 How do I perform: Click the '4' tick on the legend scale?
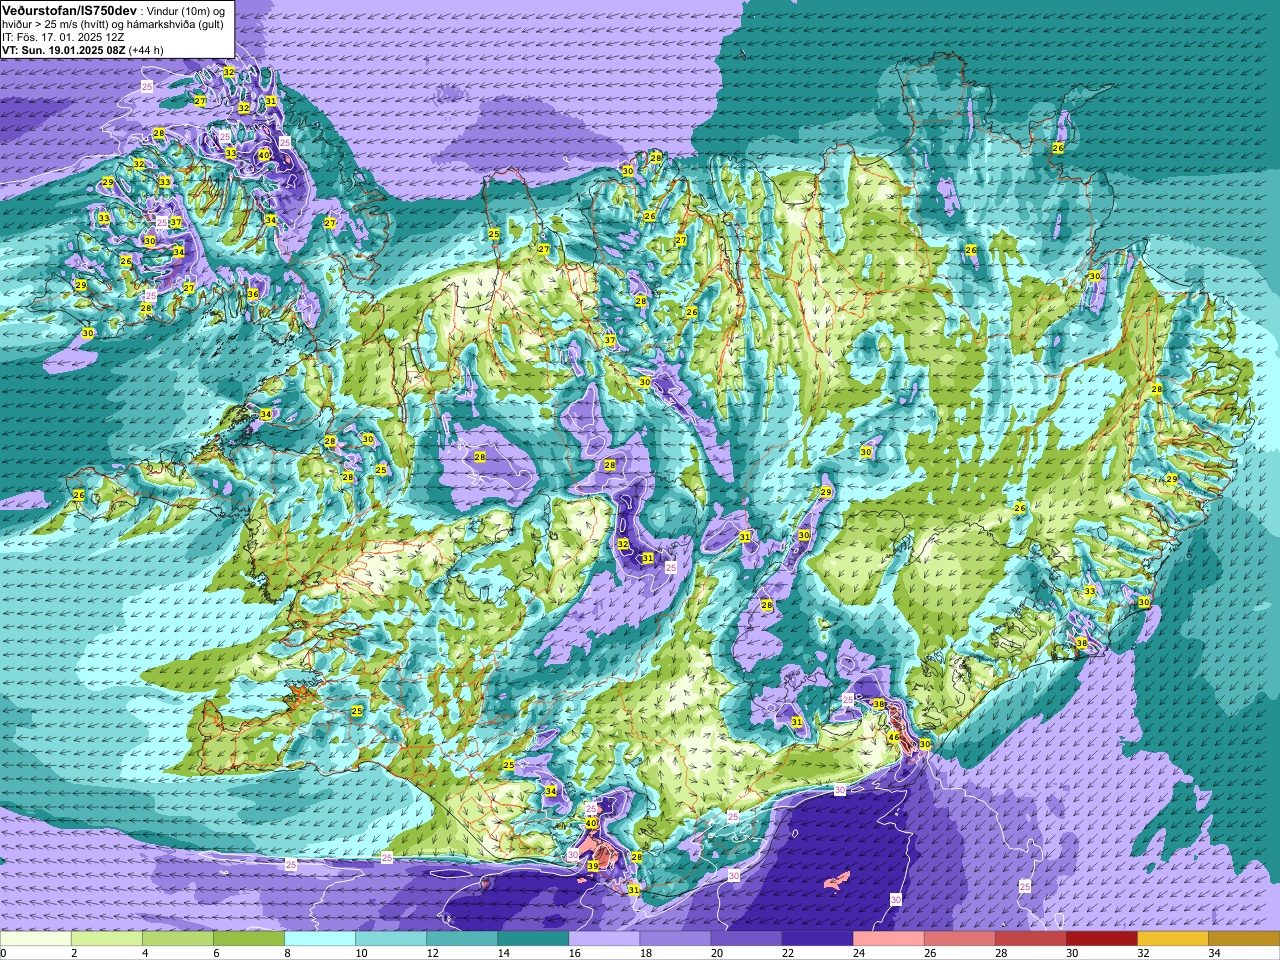tap(143, 953)
